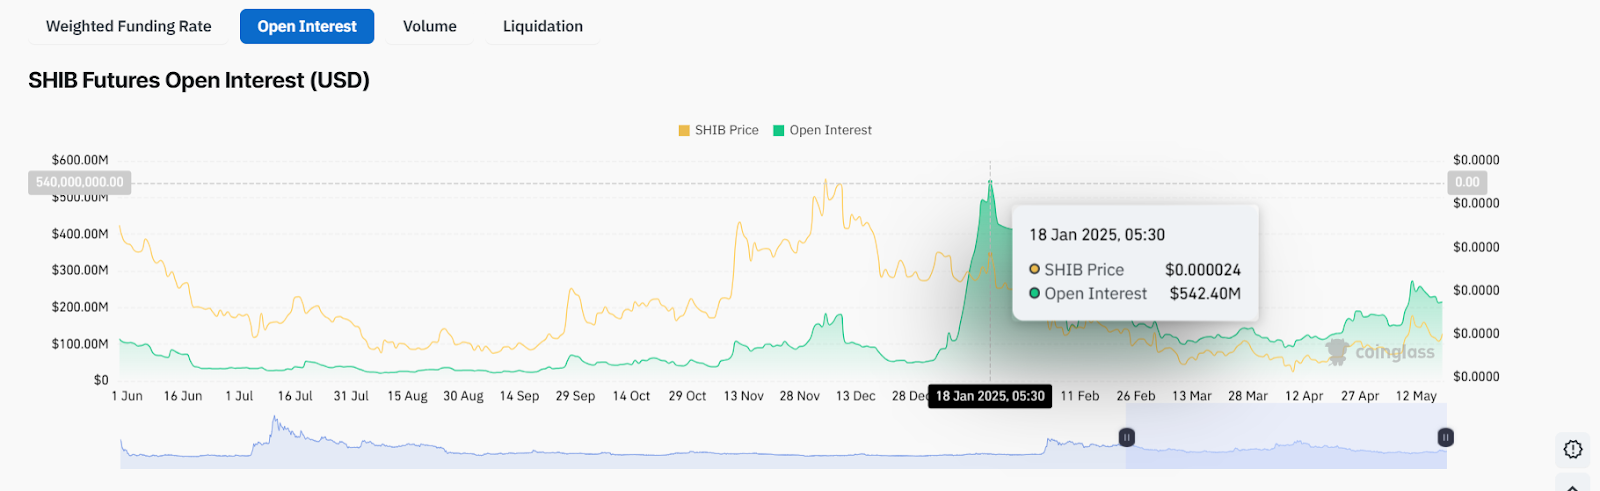Click the 540,000,000.00 y-axis crosshair label
1600x491 pixels.
tap(80, 182)
